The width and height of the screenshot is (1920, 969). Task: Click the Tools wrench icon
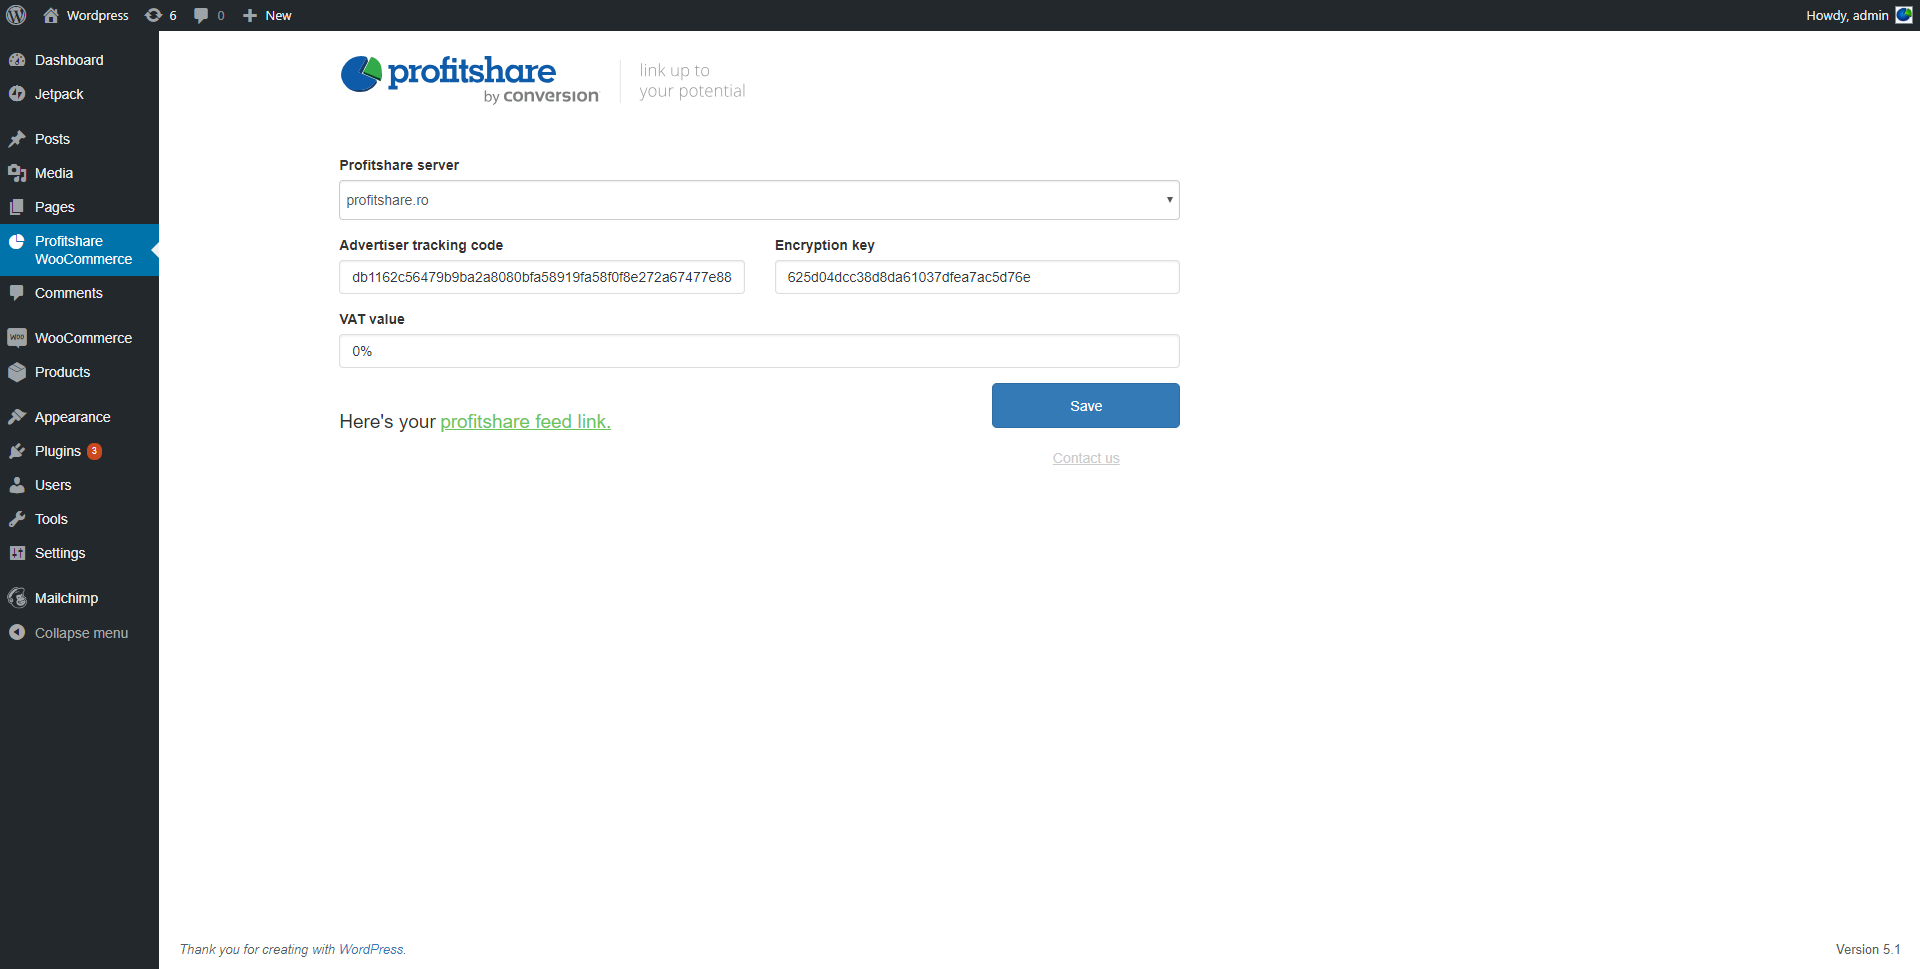coord(17,519)
